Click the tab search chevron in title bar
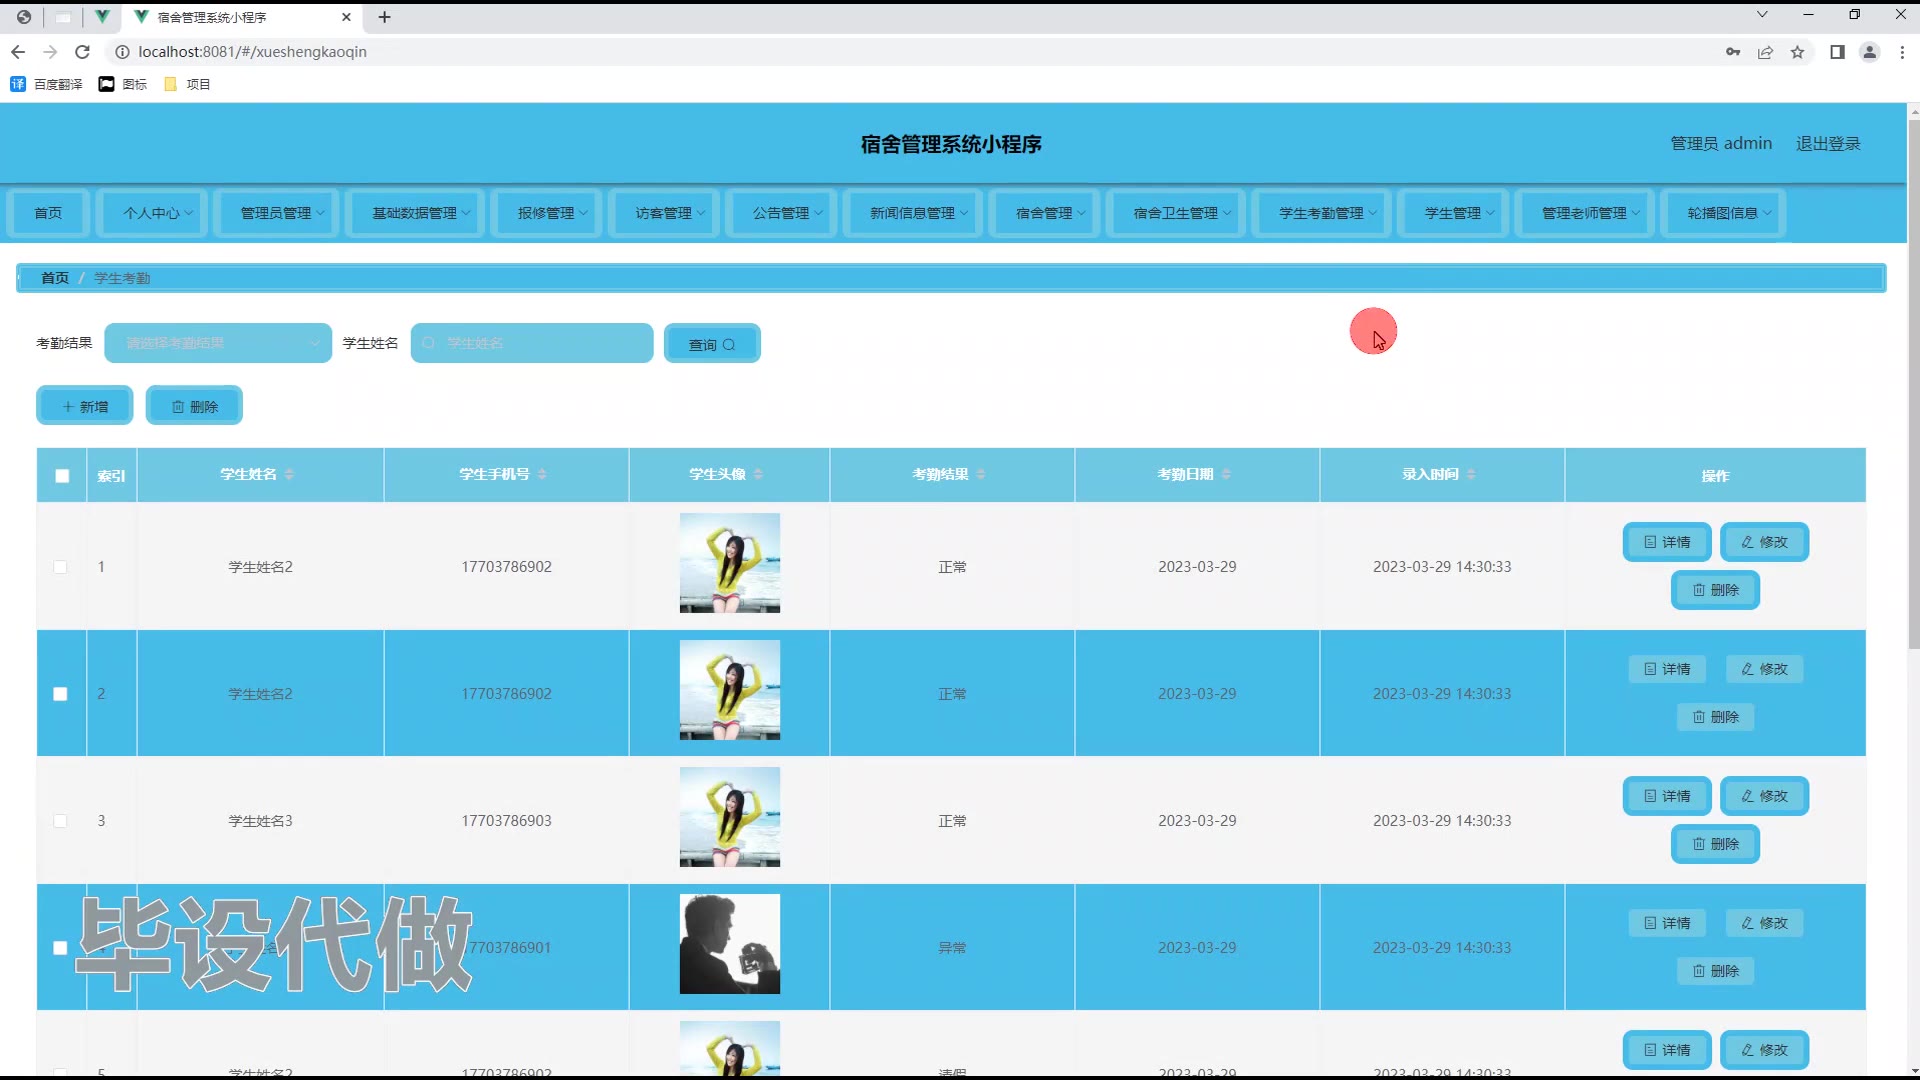This screenshot has width=1920, height=1080. click(x=1762, y=14)
